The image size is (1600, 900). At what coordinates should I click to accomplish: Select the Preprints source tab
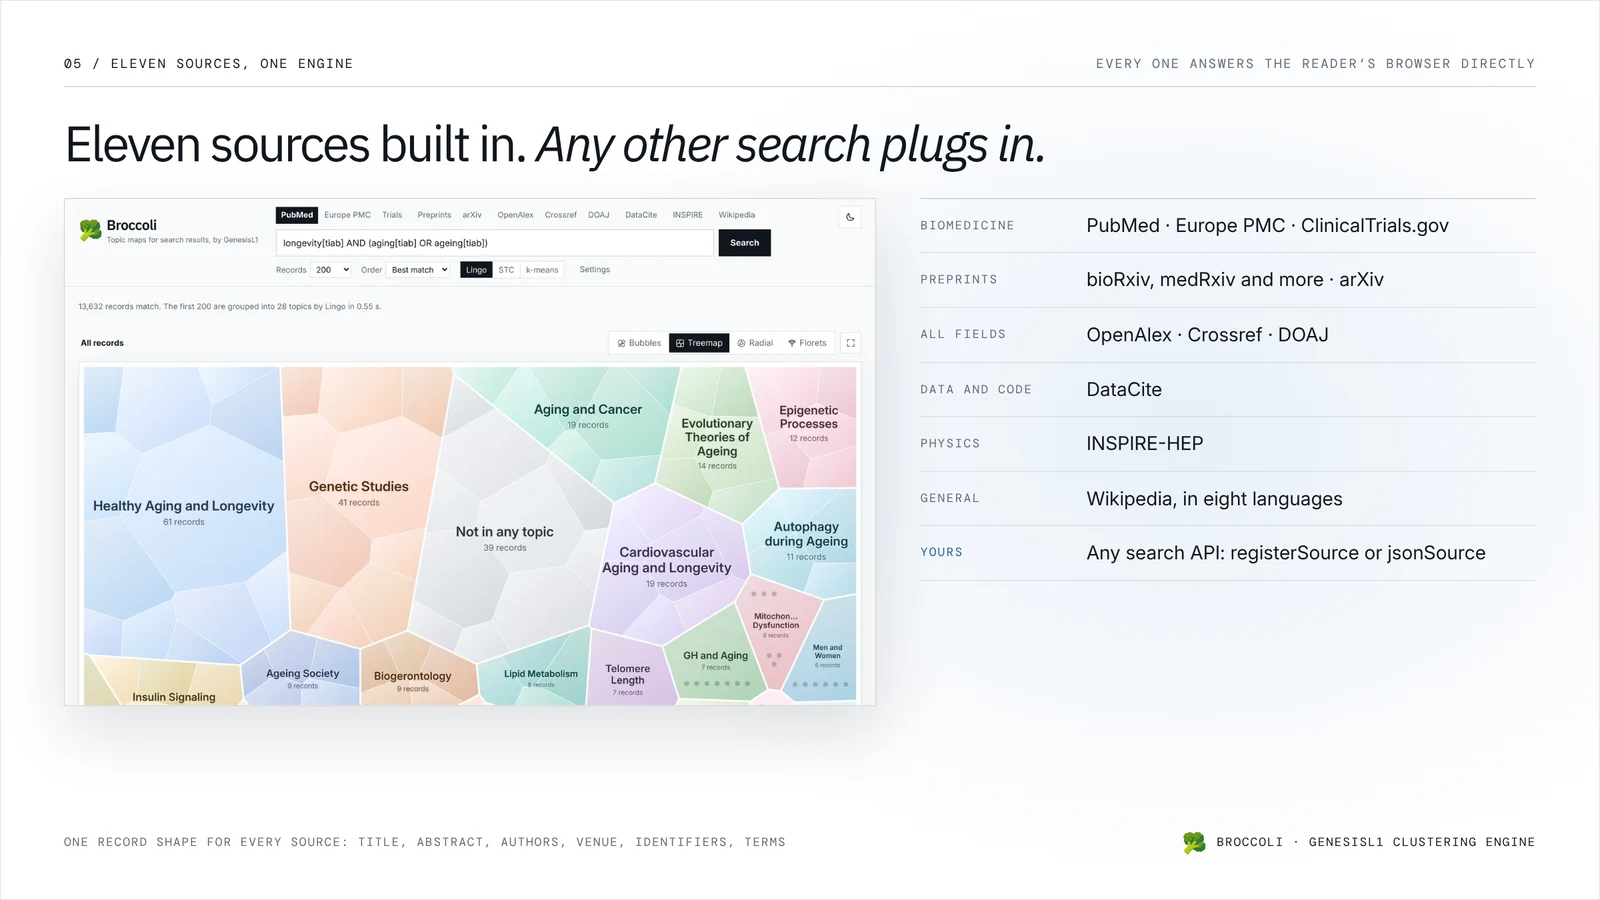[x=434, y=215]
